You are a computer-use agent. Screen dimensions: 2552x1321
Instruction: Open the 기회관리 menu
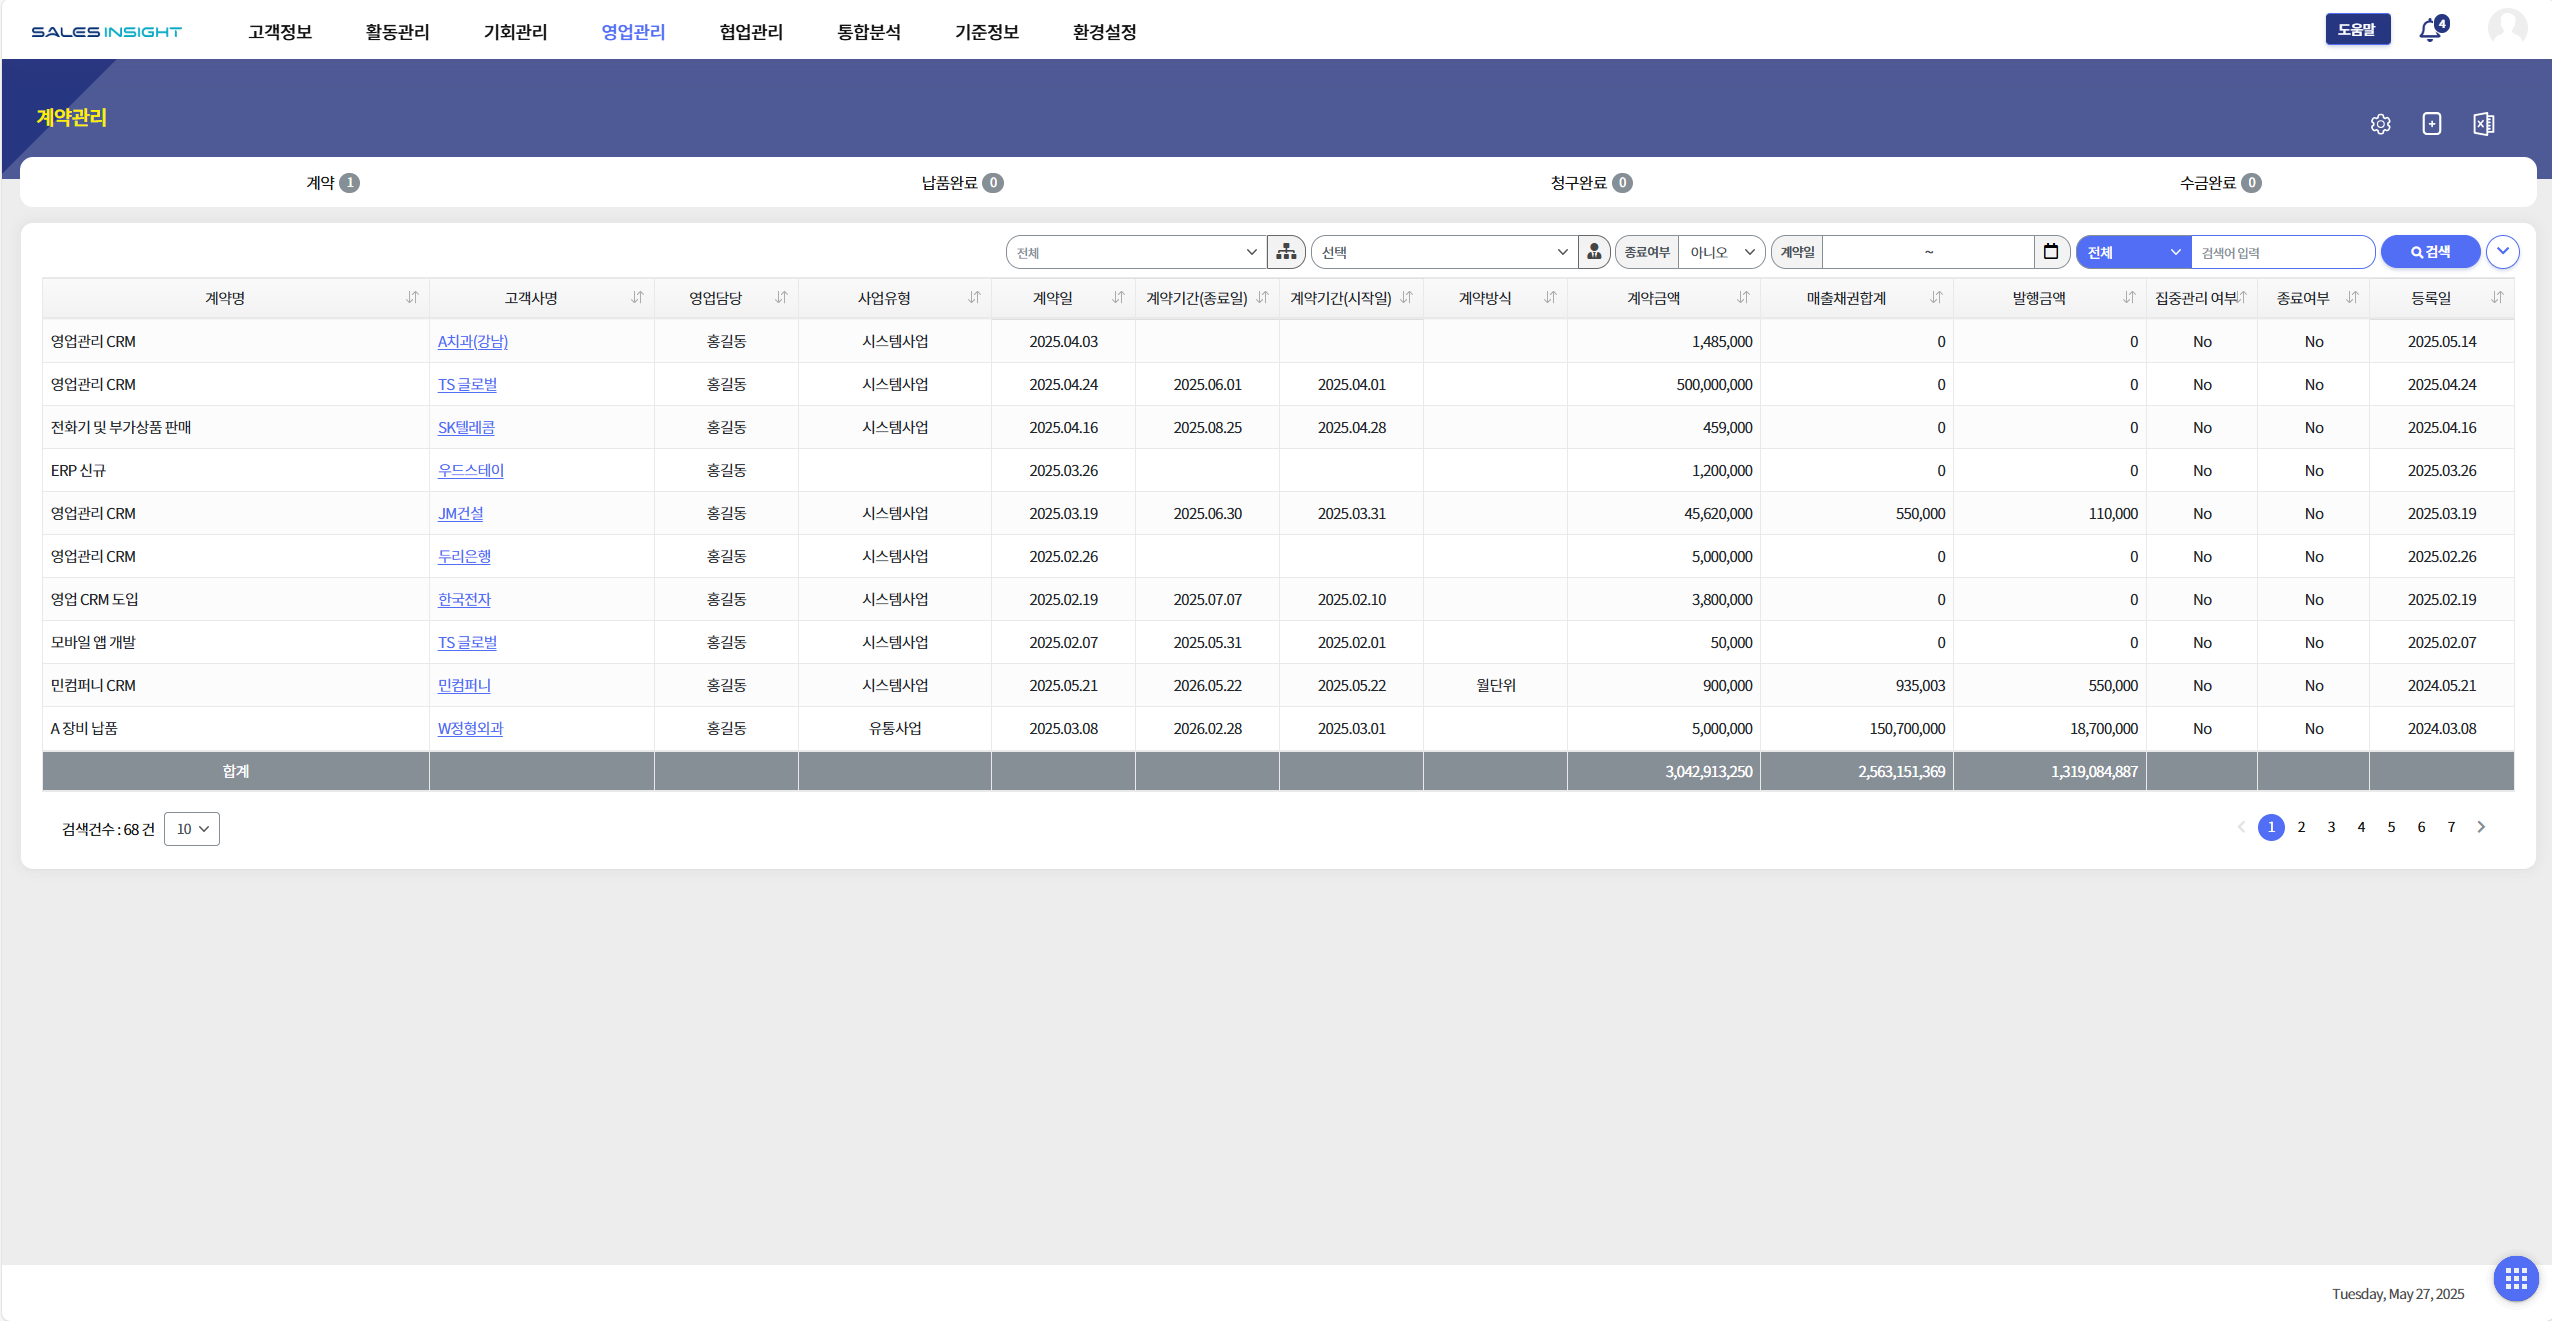click(515, 32)
